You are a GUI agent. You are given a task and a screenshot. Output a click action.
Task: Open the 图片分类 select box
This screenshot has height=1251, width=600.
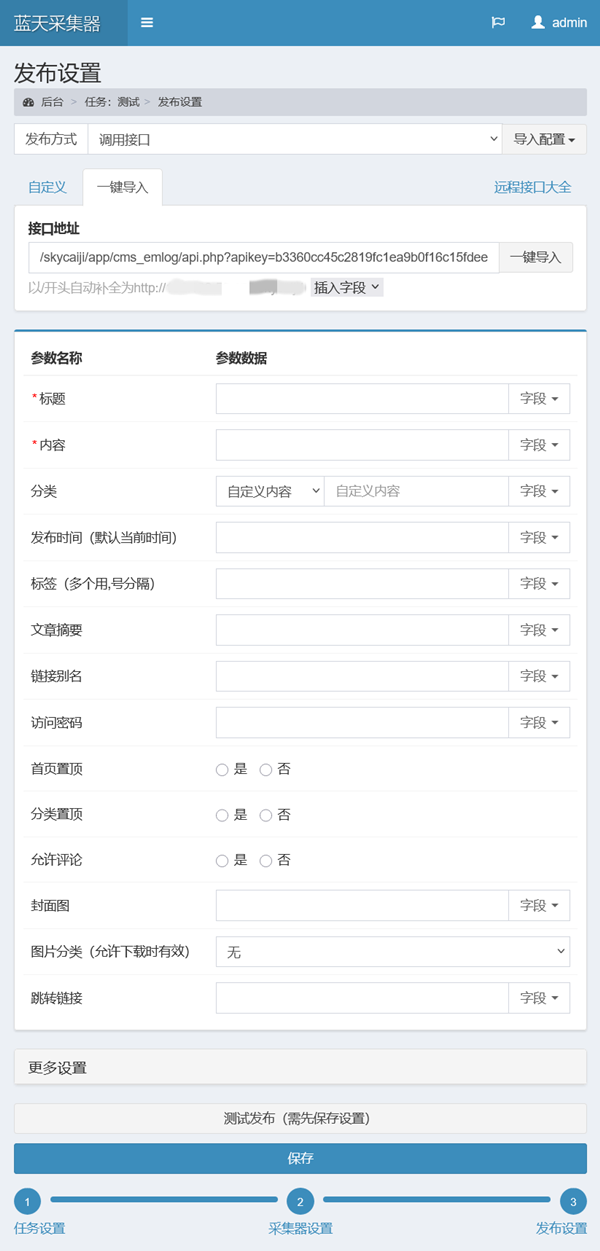(392, 953)
